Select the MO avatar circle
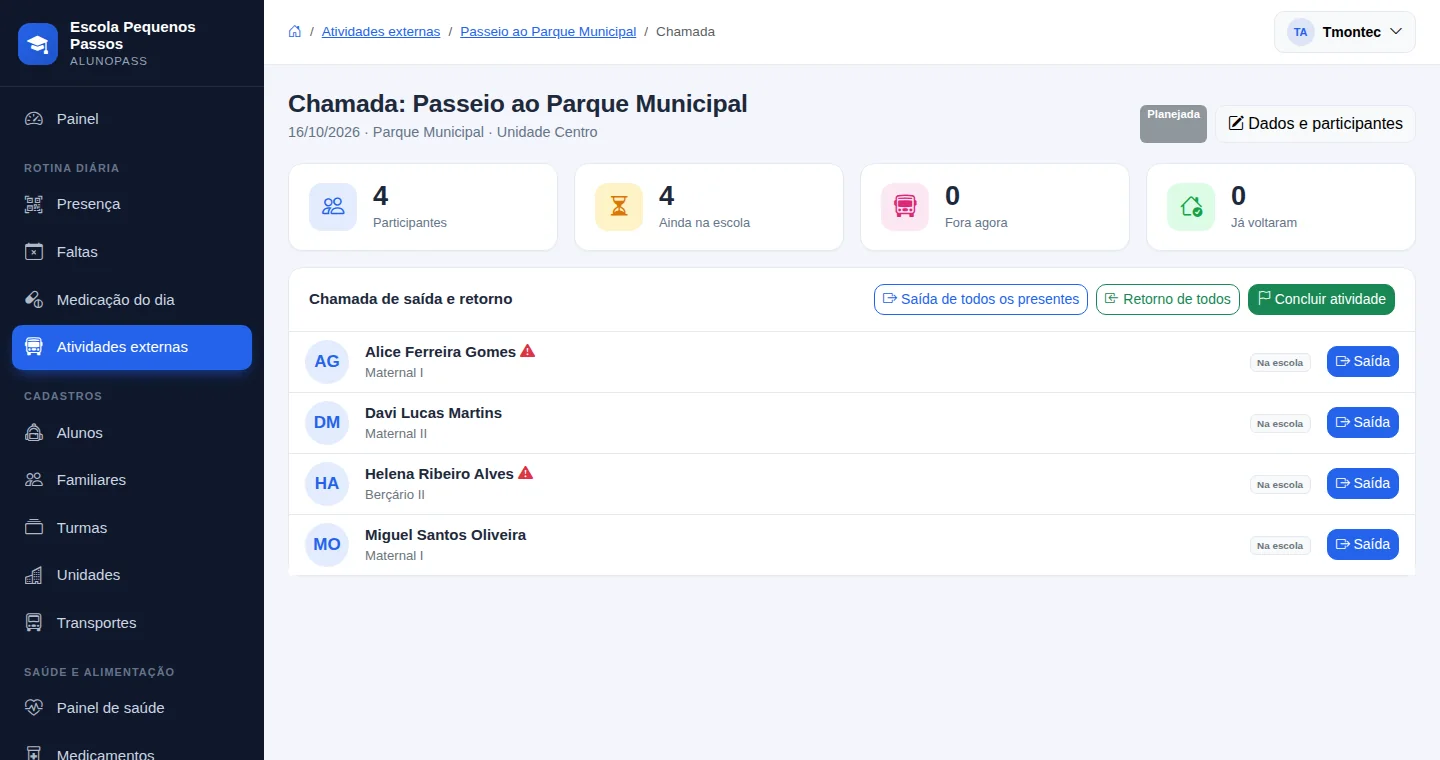1440x760 pixels. click(327, 545)
